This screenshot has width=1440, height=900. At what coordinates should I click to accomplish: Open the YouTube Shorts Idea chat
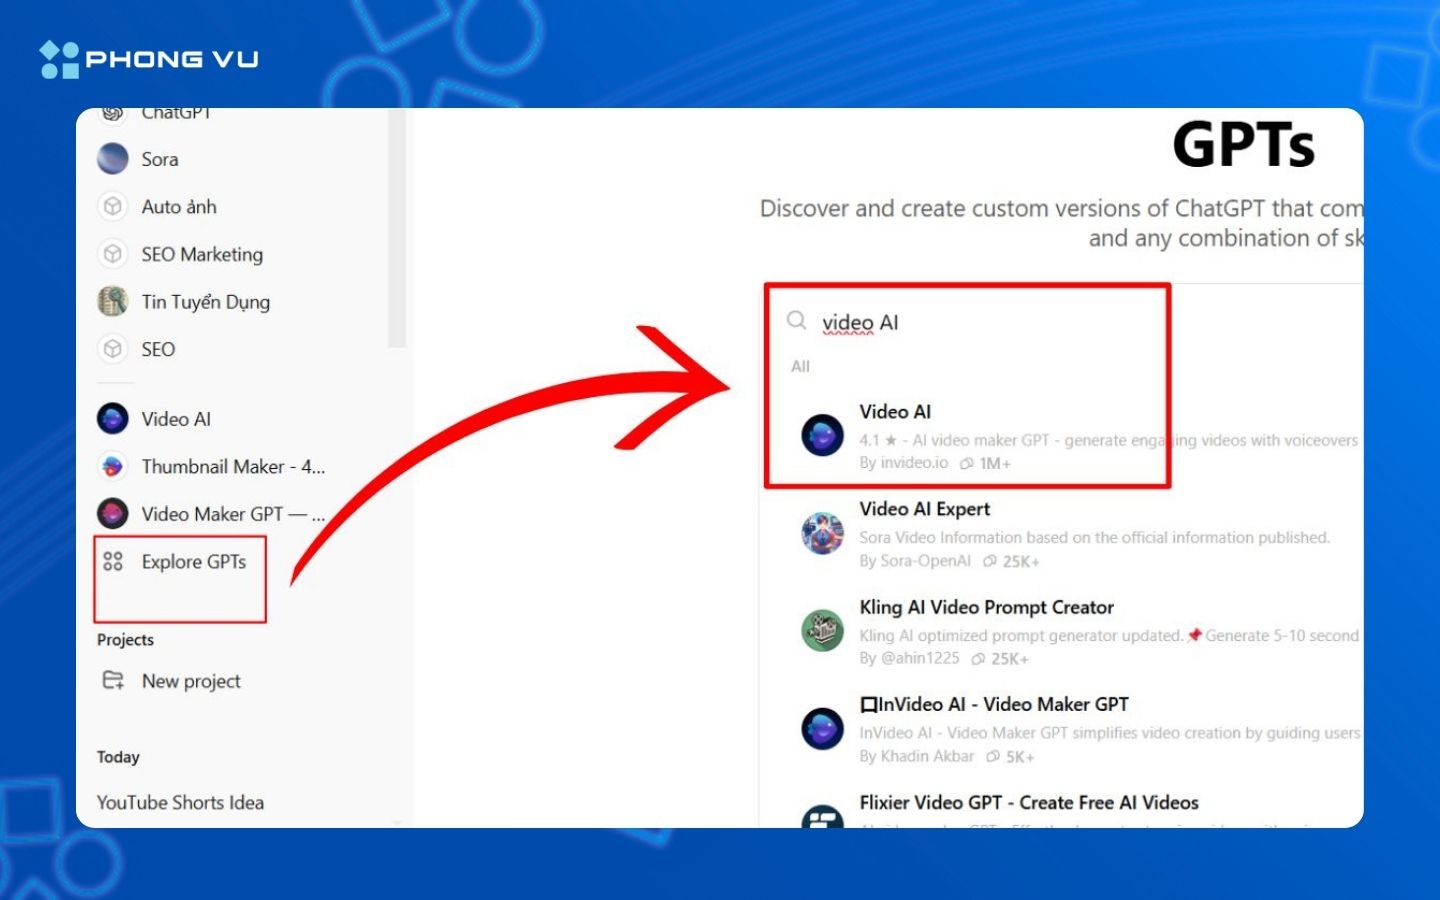(180, 803)
